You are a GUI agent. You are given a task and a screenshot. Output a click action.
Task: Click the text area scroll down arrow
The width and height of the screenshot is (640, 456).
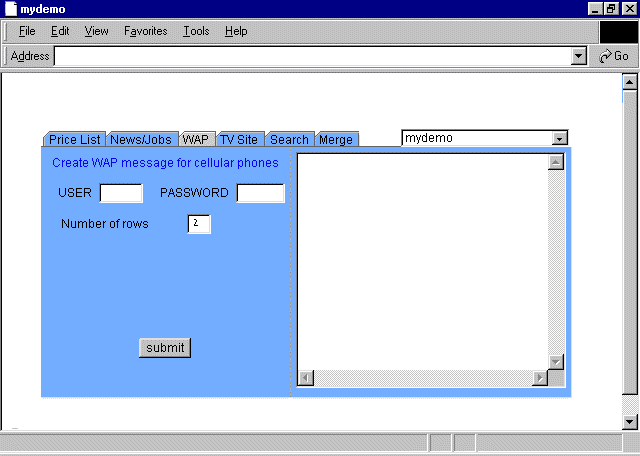(555, 361)
